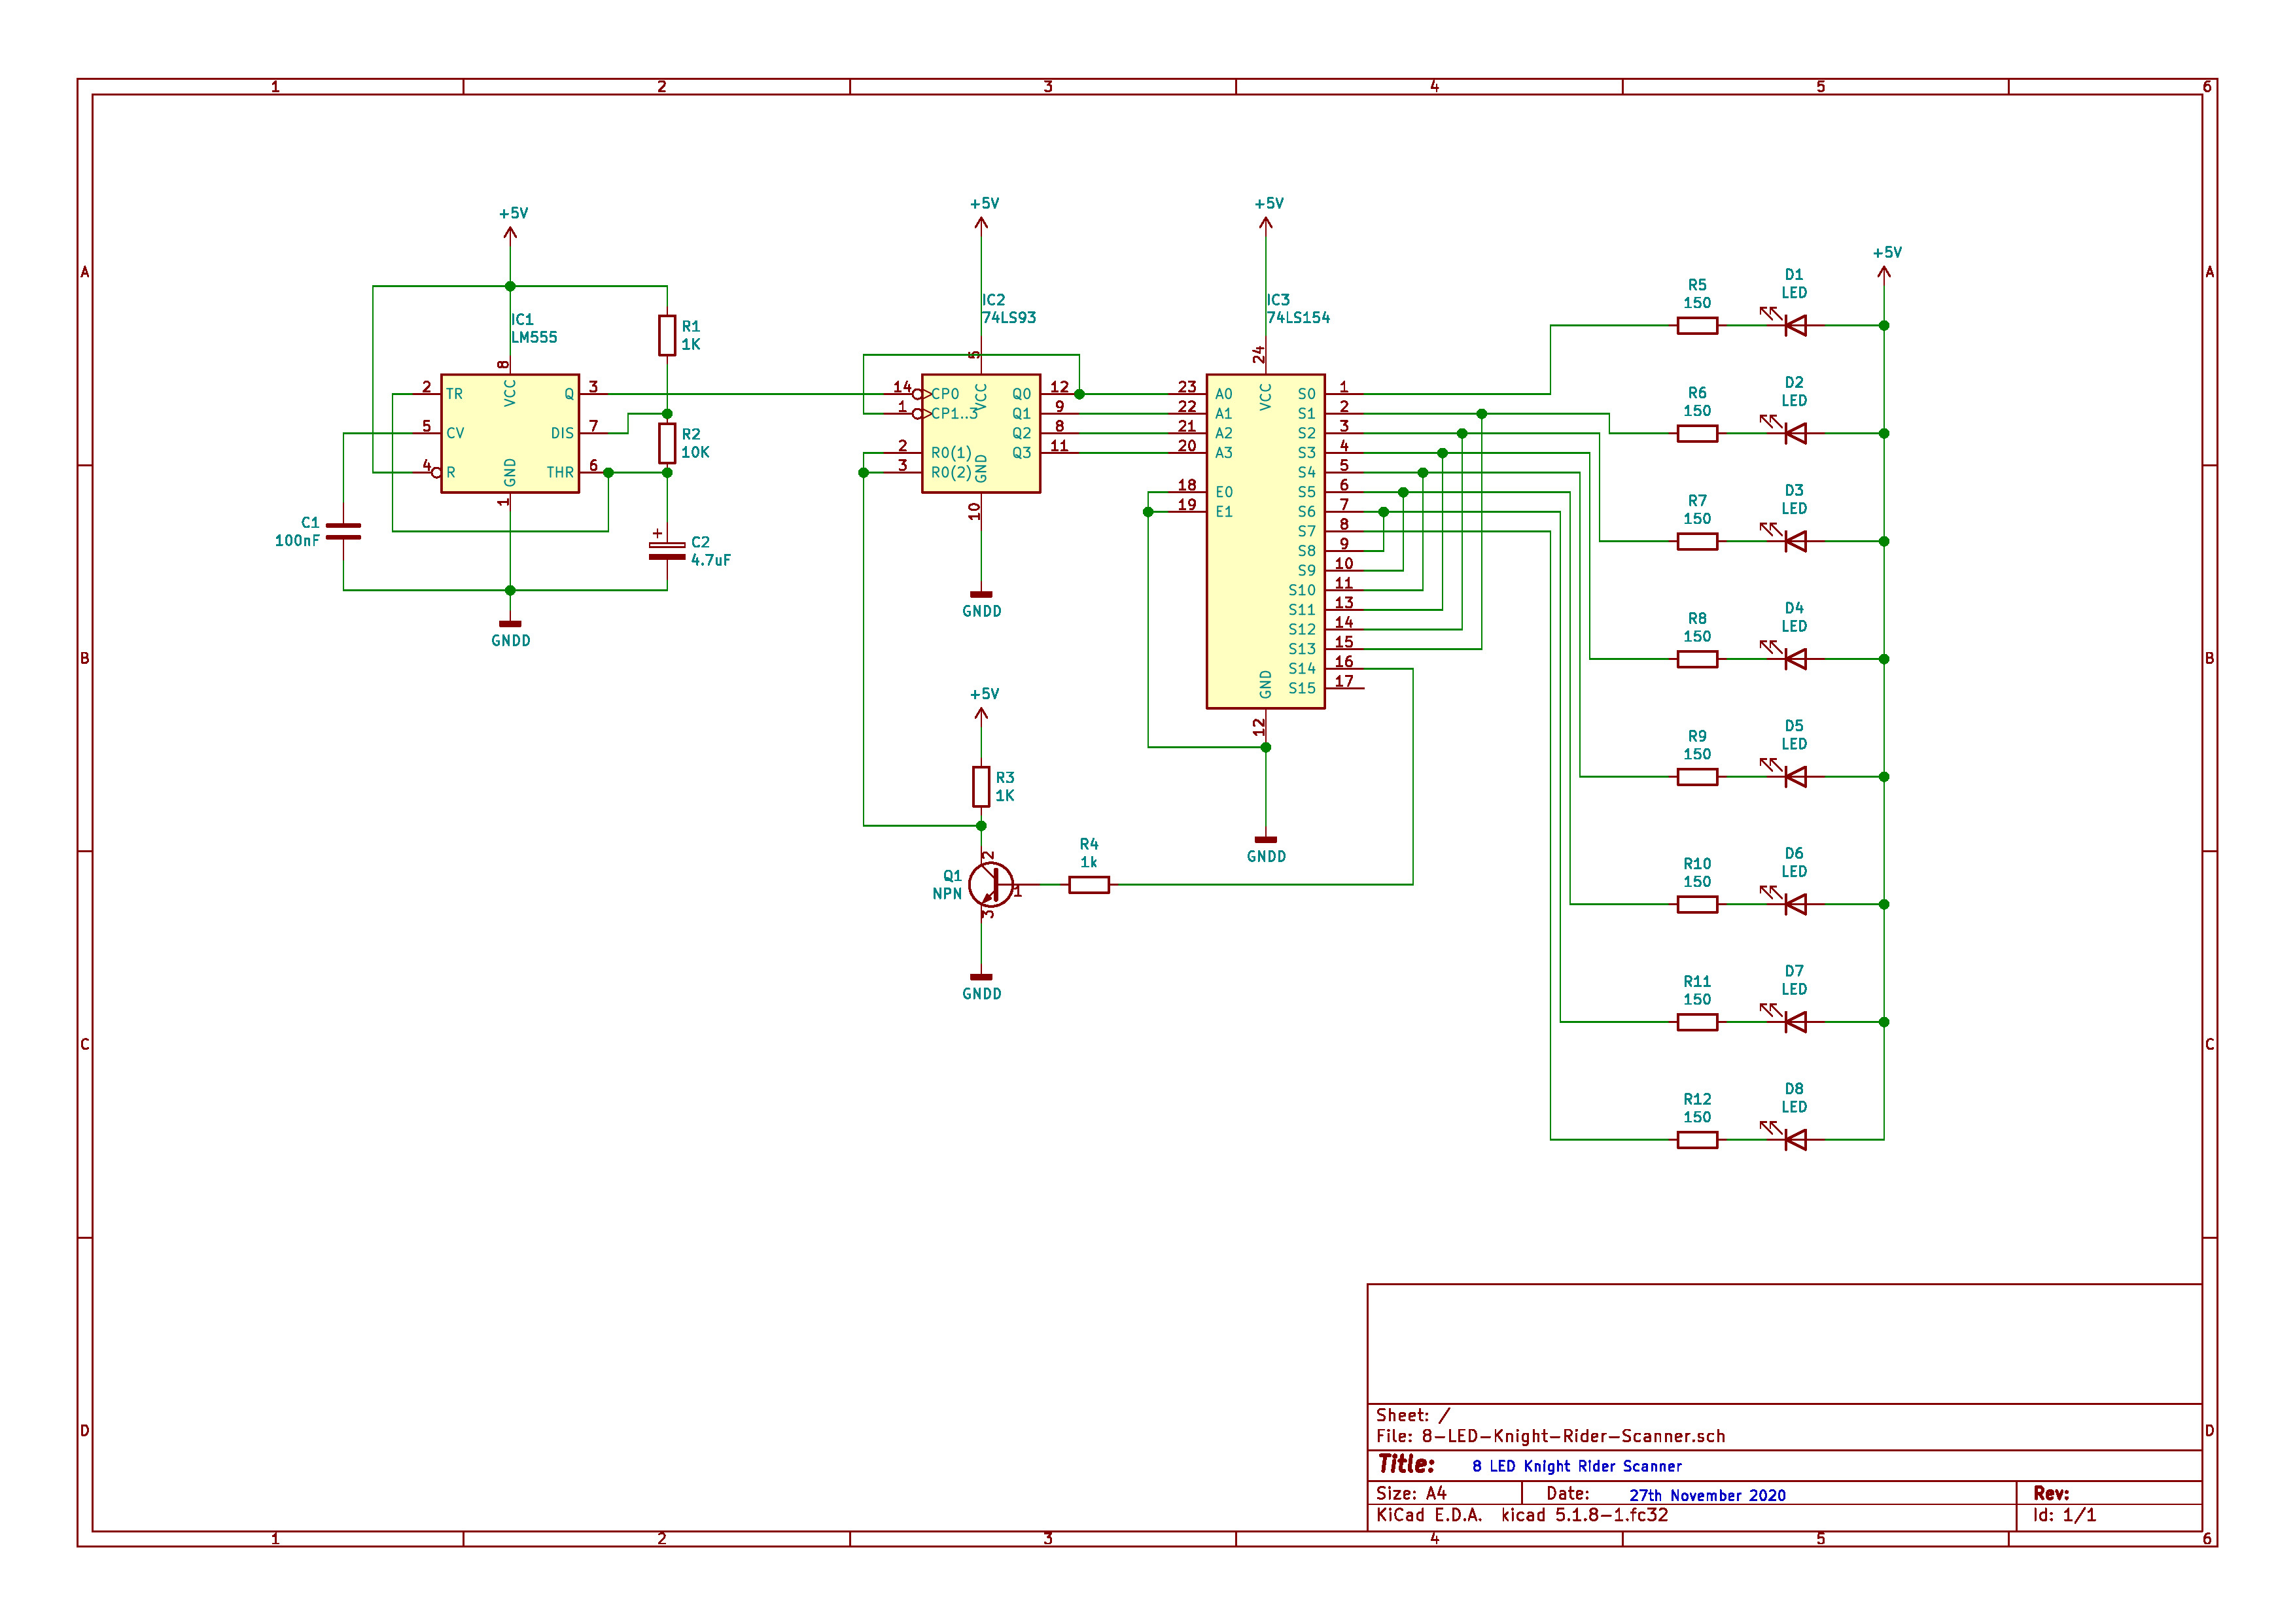Click resistor R2 10K symbol

pos(667,443)
